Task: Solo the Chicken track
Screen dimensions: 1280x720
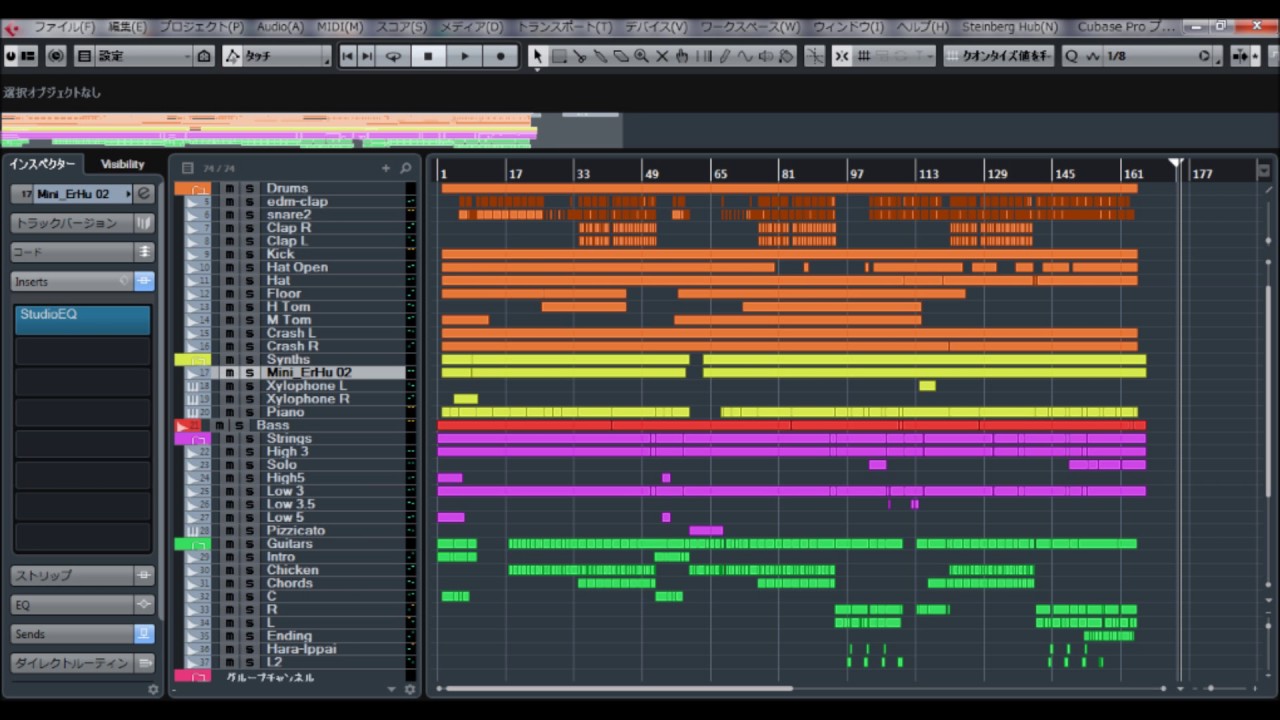Action: 250,570
